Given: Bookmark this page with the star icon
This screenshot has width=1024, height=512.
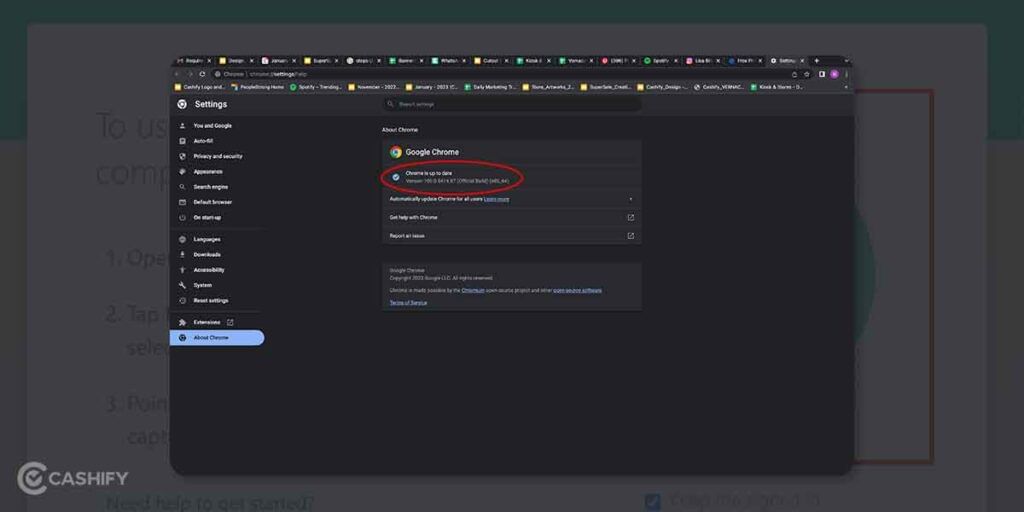Looking at the screenshot, I should coord(807,74).
